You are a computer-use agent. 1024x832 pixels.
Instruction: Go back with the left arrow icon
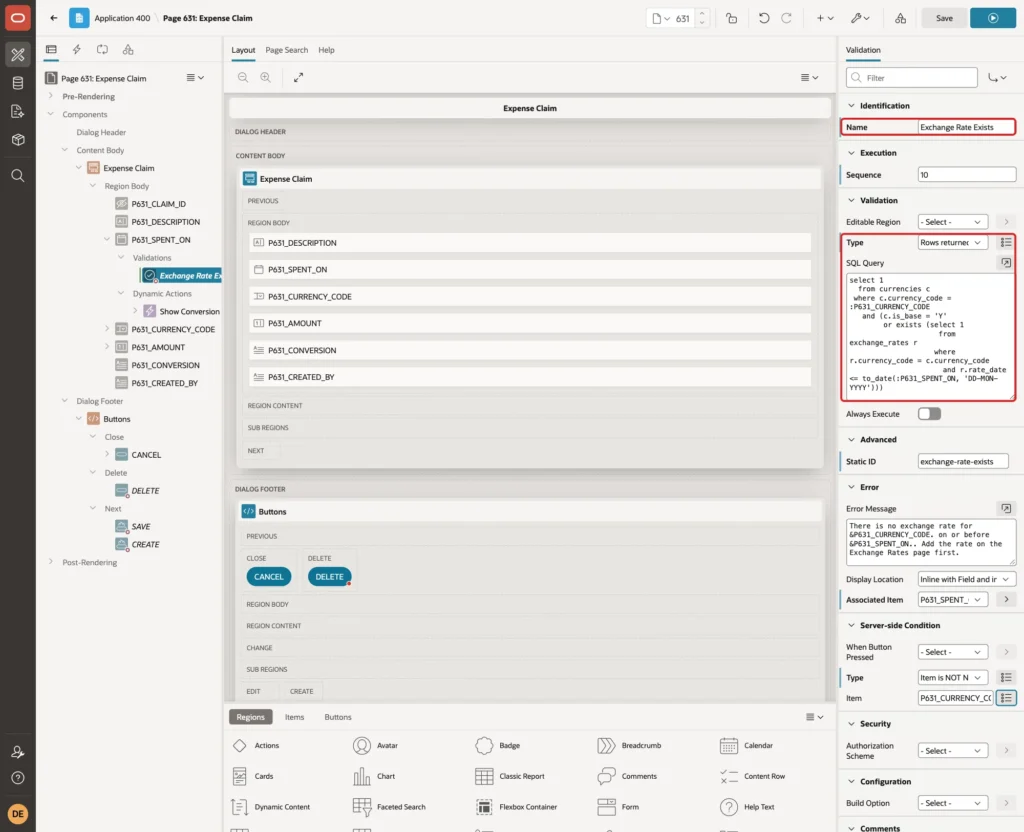coord(54,18)
